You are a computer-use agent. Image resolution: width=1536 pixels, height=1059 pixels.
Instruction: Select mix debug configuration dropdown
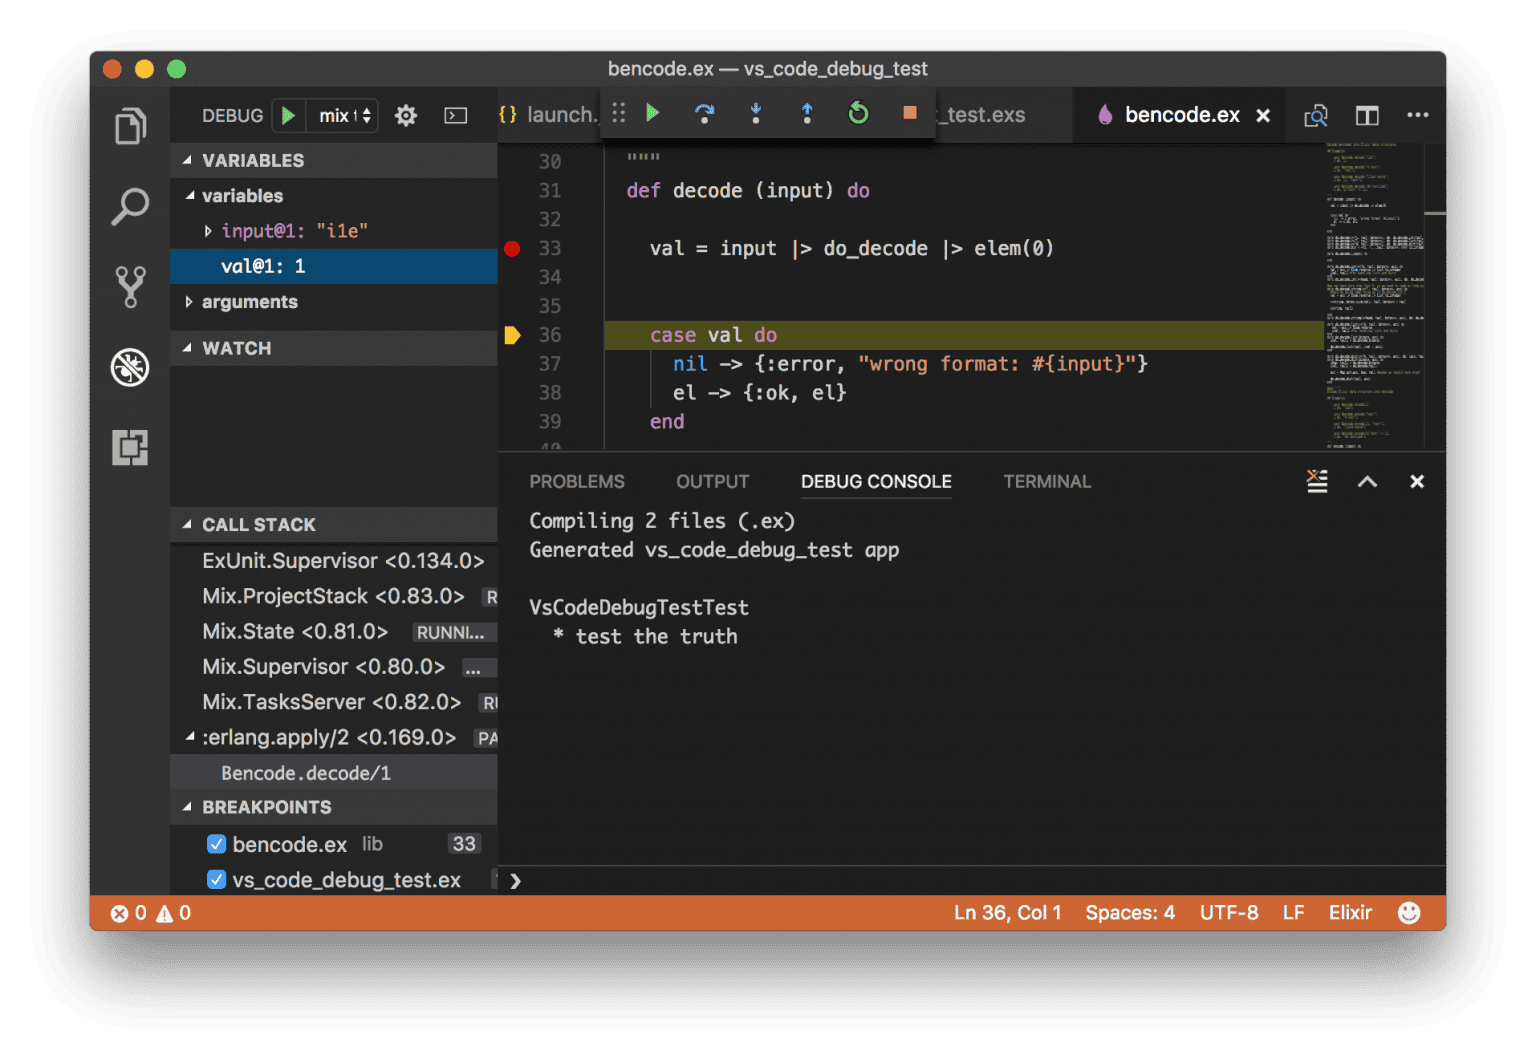(344, 116)
